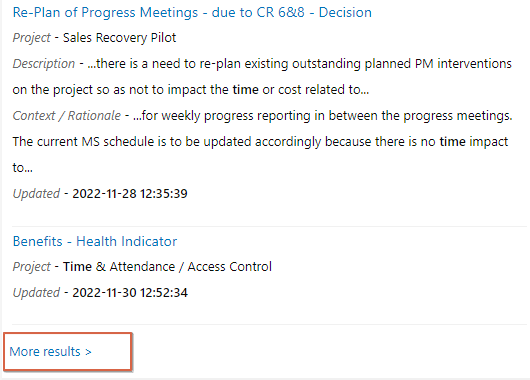The image size is (530, 380).
Task: Click the italic Description label
Action: (44, 64)
